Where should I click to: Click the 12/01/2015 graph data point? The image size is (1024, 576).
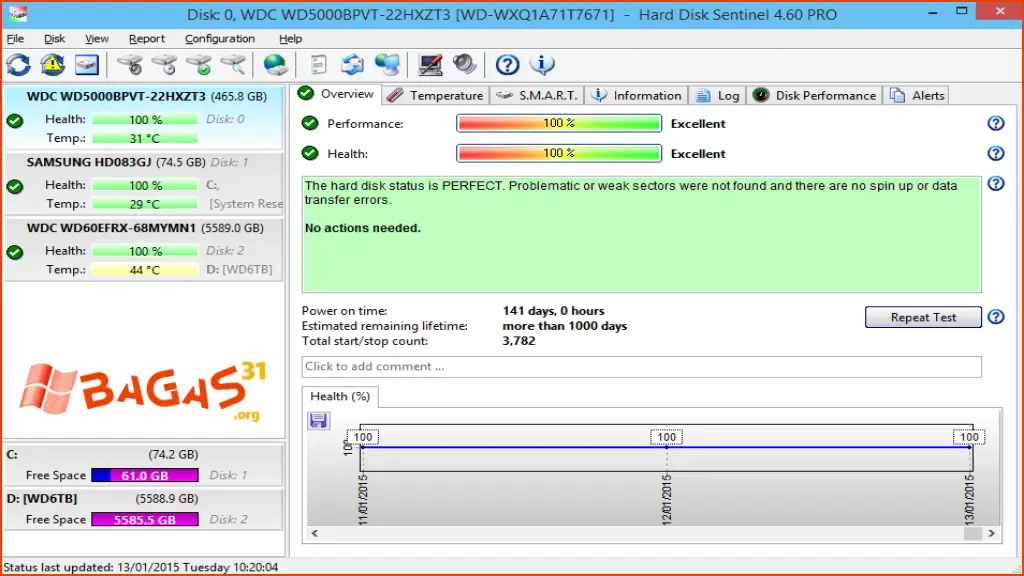pos(666,447)
